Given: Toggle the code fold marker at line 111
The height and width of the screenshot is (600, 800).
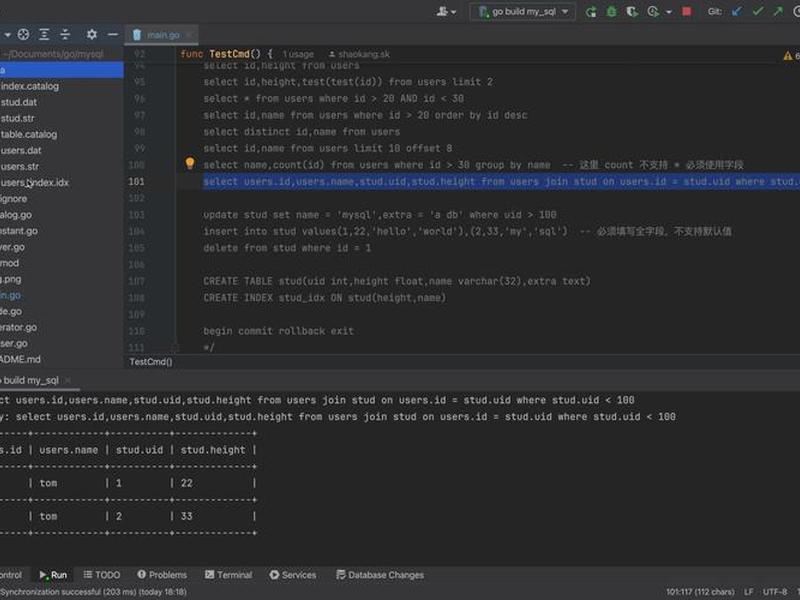Looking at the screenshot, I should click(x=174, y=348).
